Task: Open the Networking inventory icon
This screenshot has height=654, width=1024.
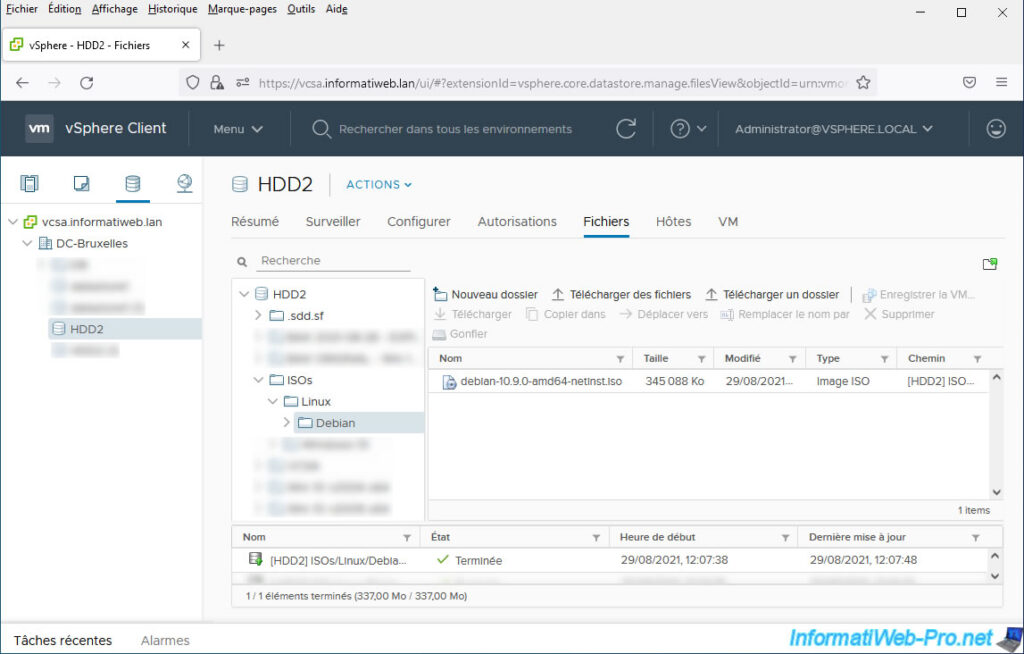Action: click(x=184, y=183)
